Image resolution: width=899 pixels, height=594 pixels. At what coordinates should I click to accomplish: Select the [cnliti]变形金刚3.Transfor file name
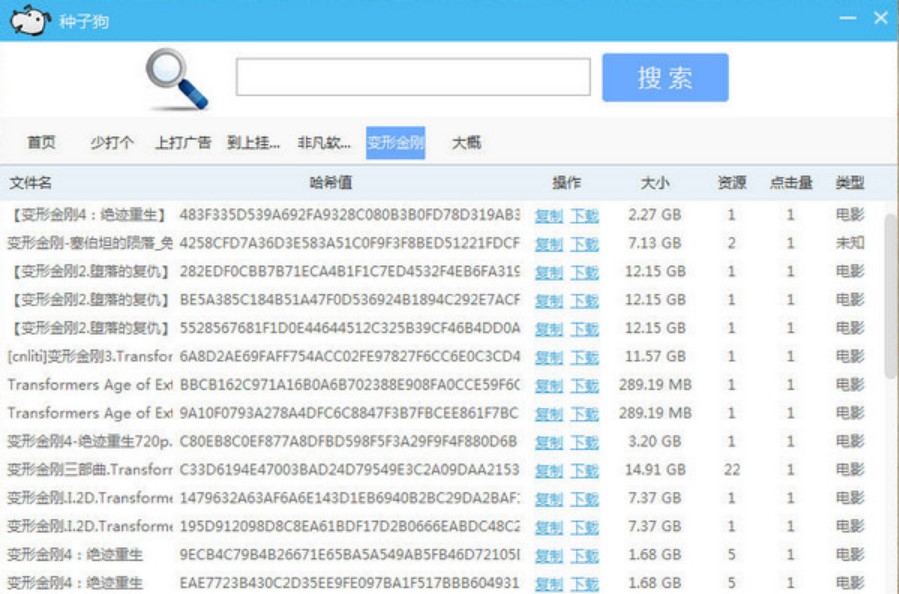coord(89,357)
